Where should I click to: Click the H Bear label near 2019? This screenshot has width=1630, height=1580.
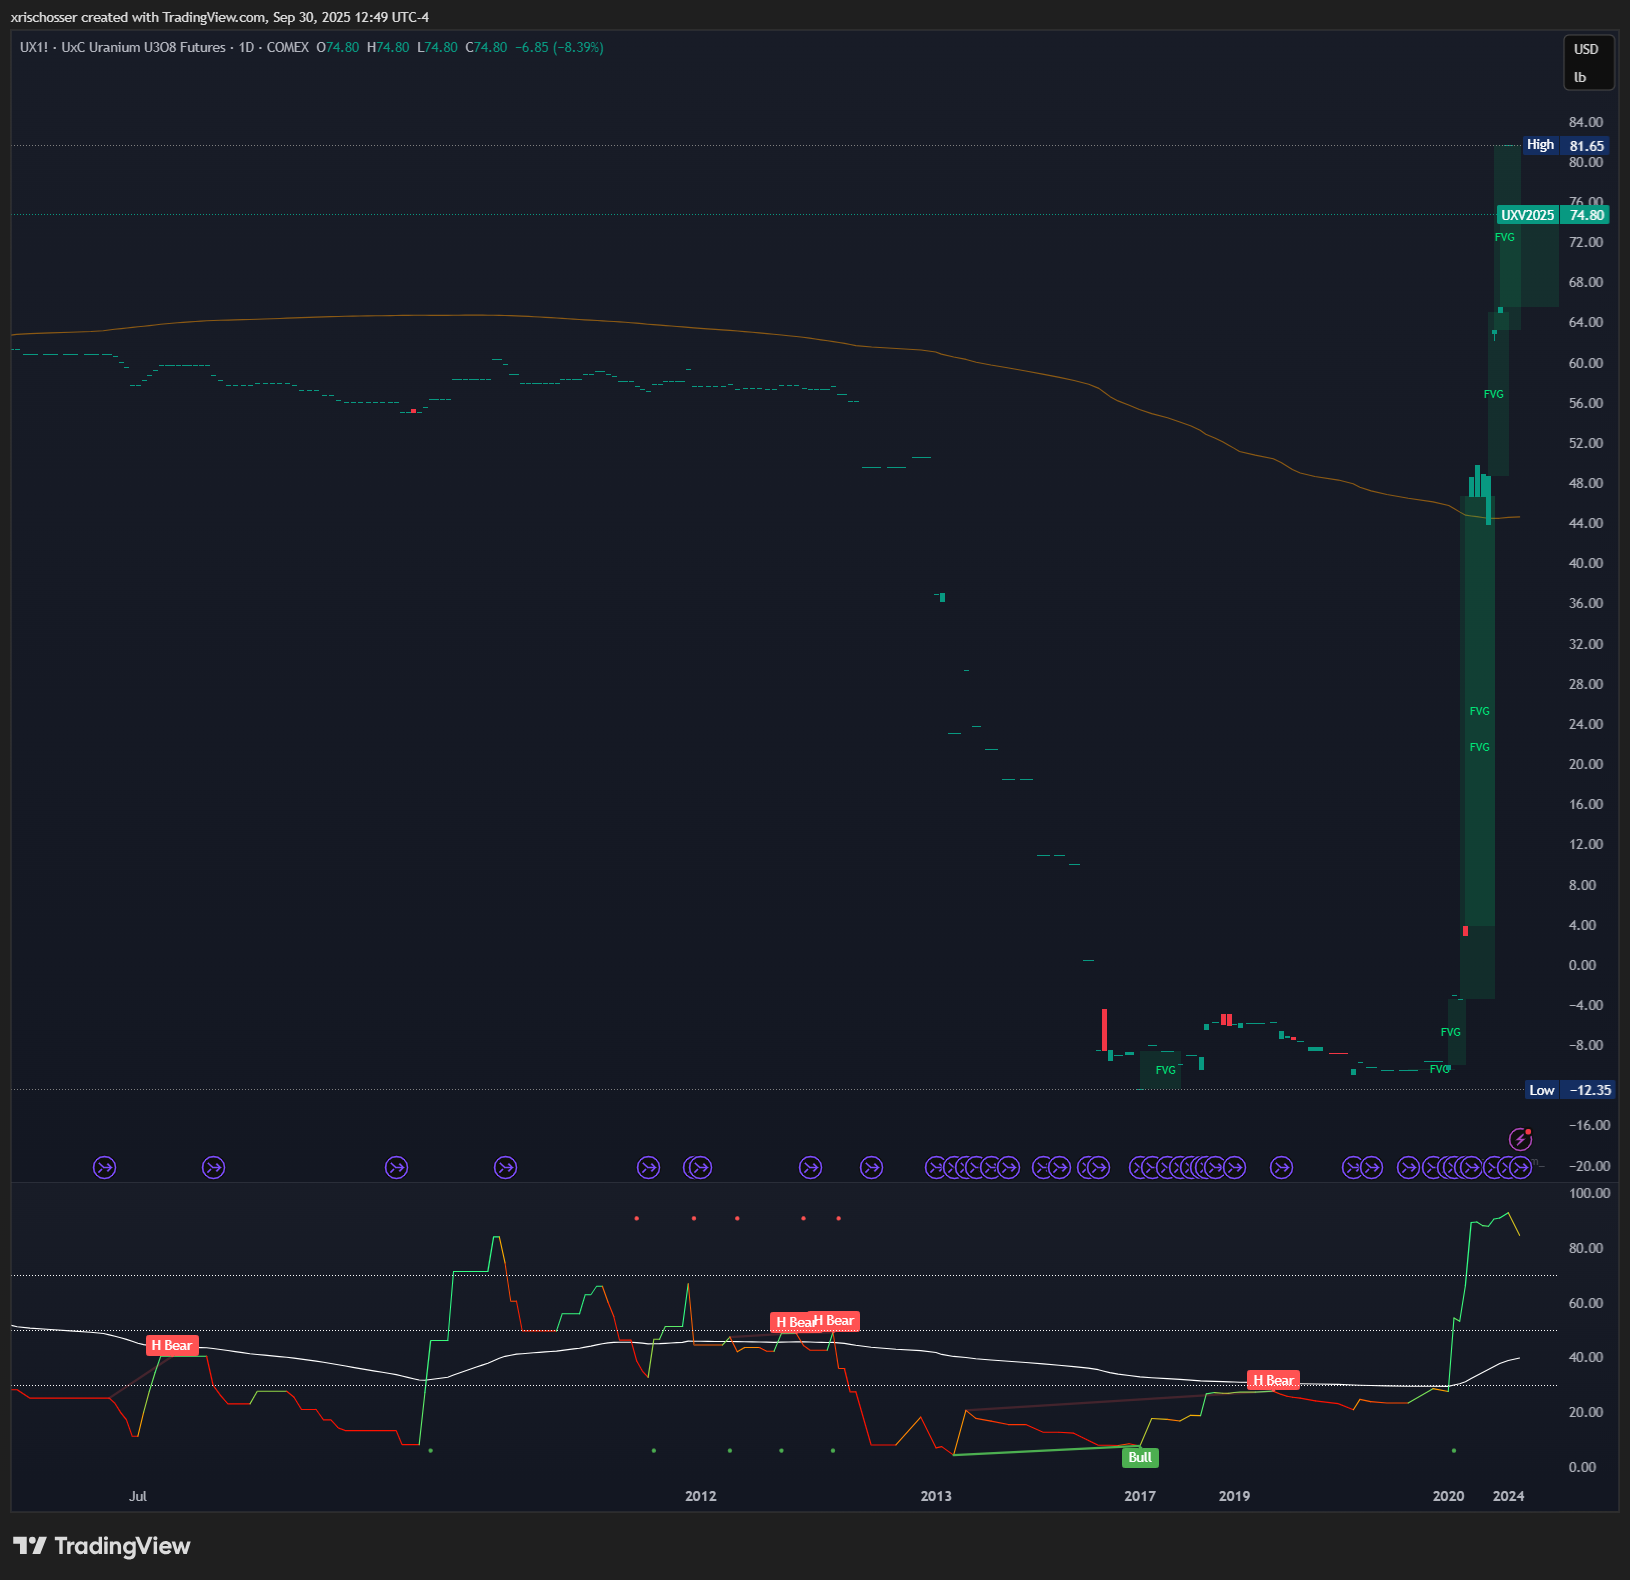[1273, 1380]
